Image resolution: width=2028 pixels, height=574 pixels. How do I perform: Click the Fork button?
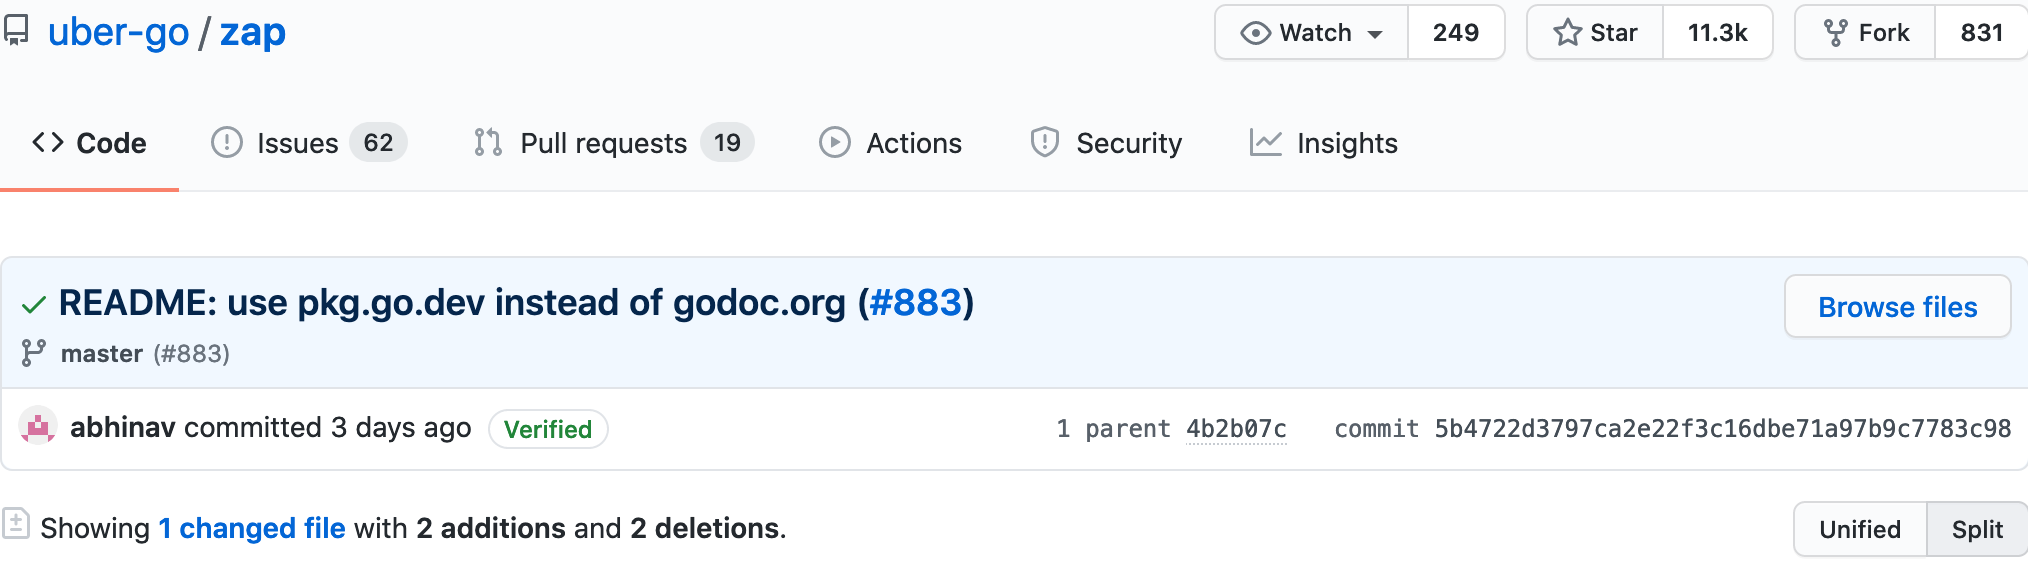click(1866, 33)
